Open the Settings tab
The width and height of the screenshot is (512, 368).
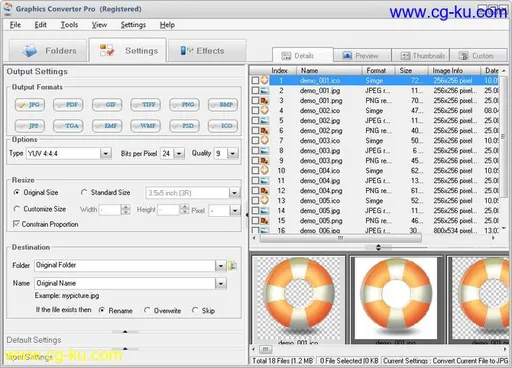(x=128, y=50)
